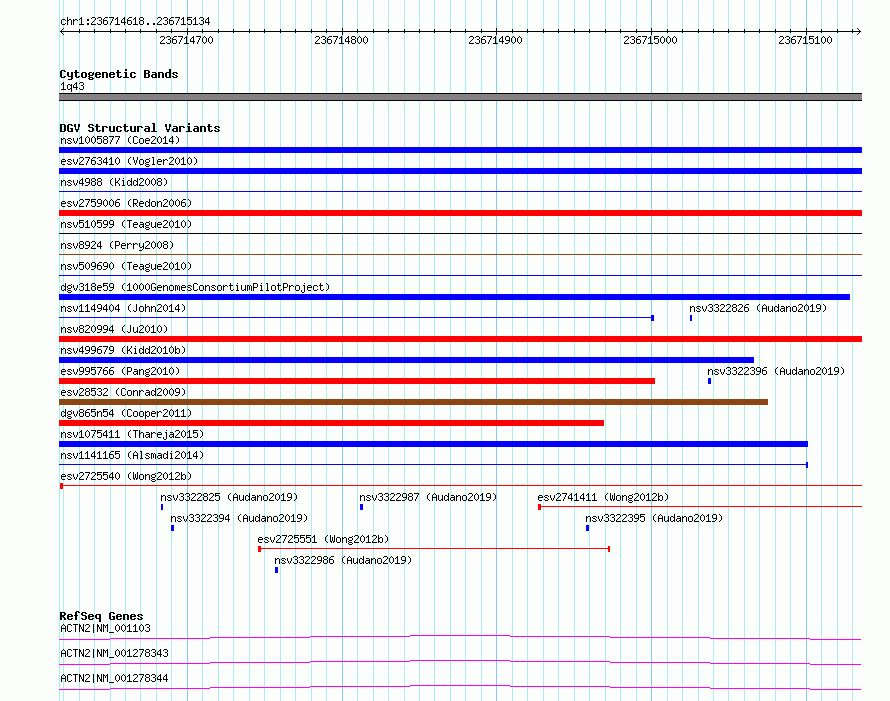Open the nsv820994 (Ju2010) red bar

point(460,339)
